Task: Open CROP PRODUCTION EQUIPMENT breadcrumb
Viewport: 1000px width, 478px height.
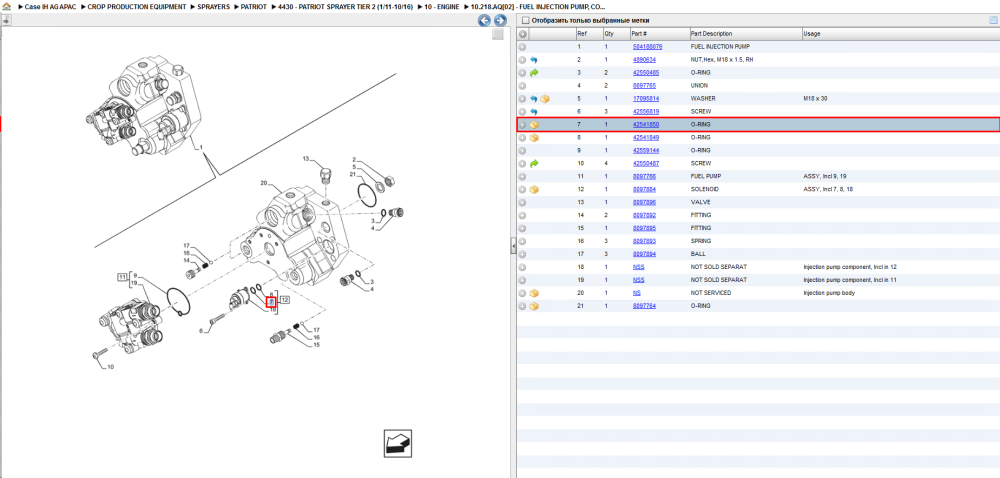Action: click(x=137, y=6)
